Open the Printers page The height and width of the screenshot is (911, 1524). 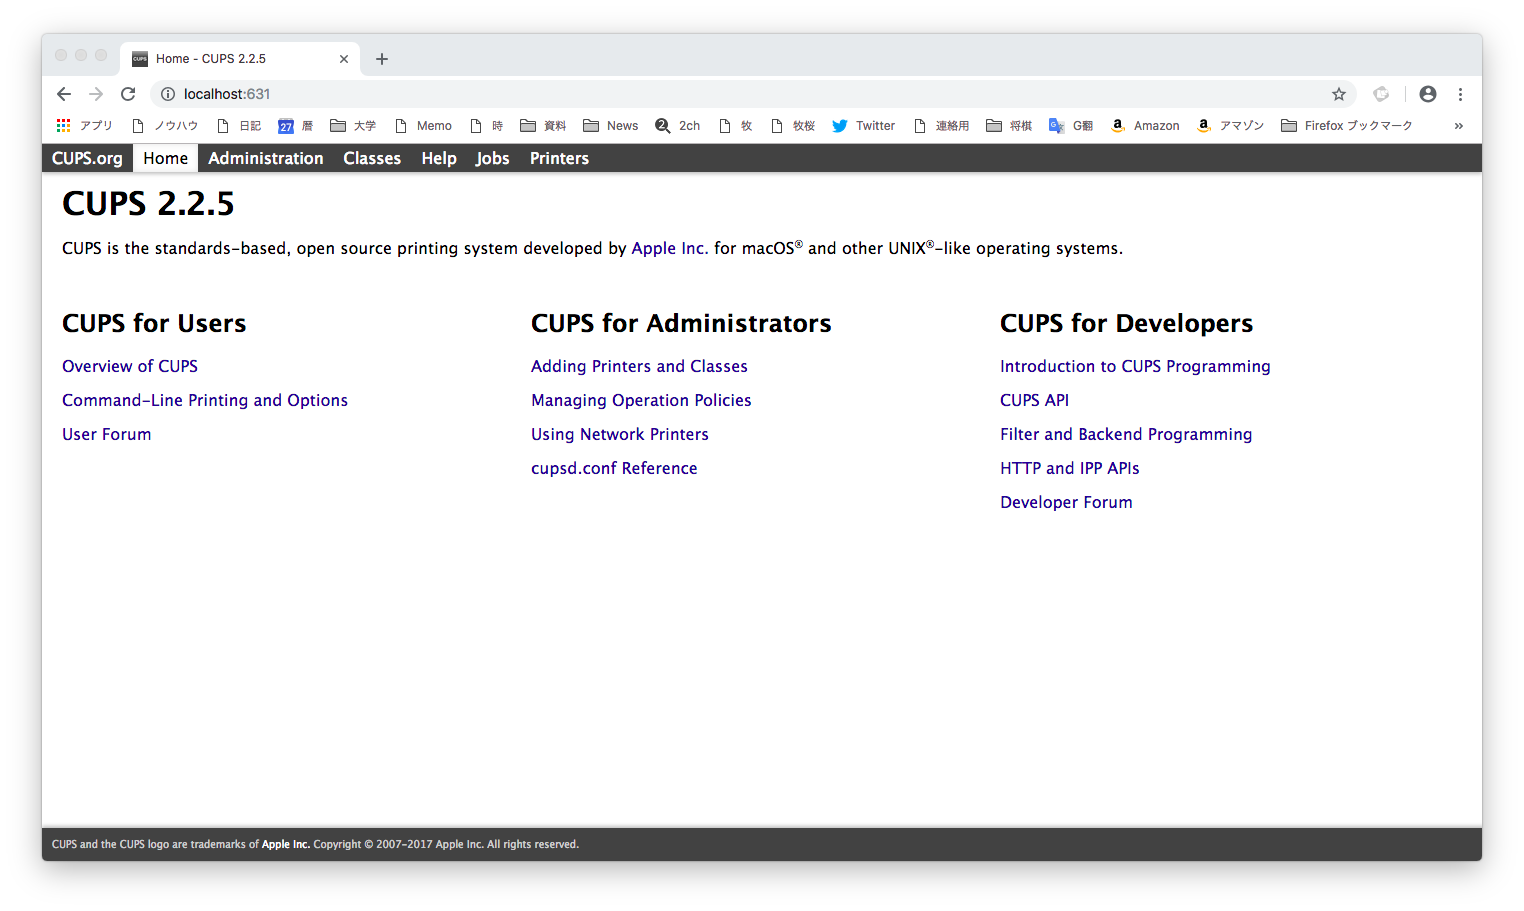[559, 158]
